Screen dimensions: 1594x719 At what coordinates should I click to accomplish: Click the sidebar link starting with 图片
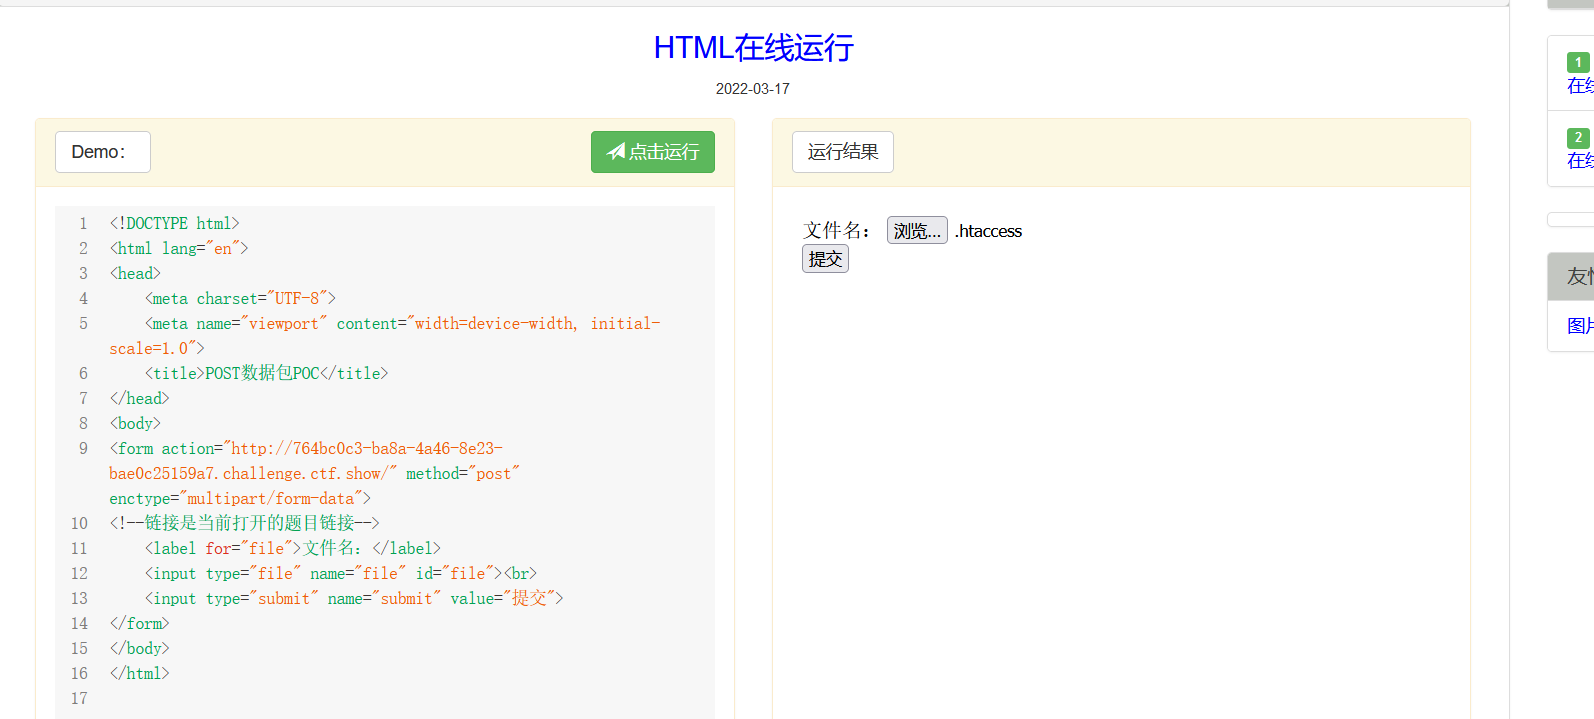pyautogui.click(x=1580, y=326)
